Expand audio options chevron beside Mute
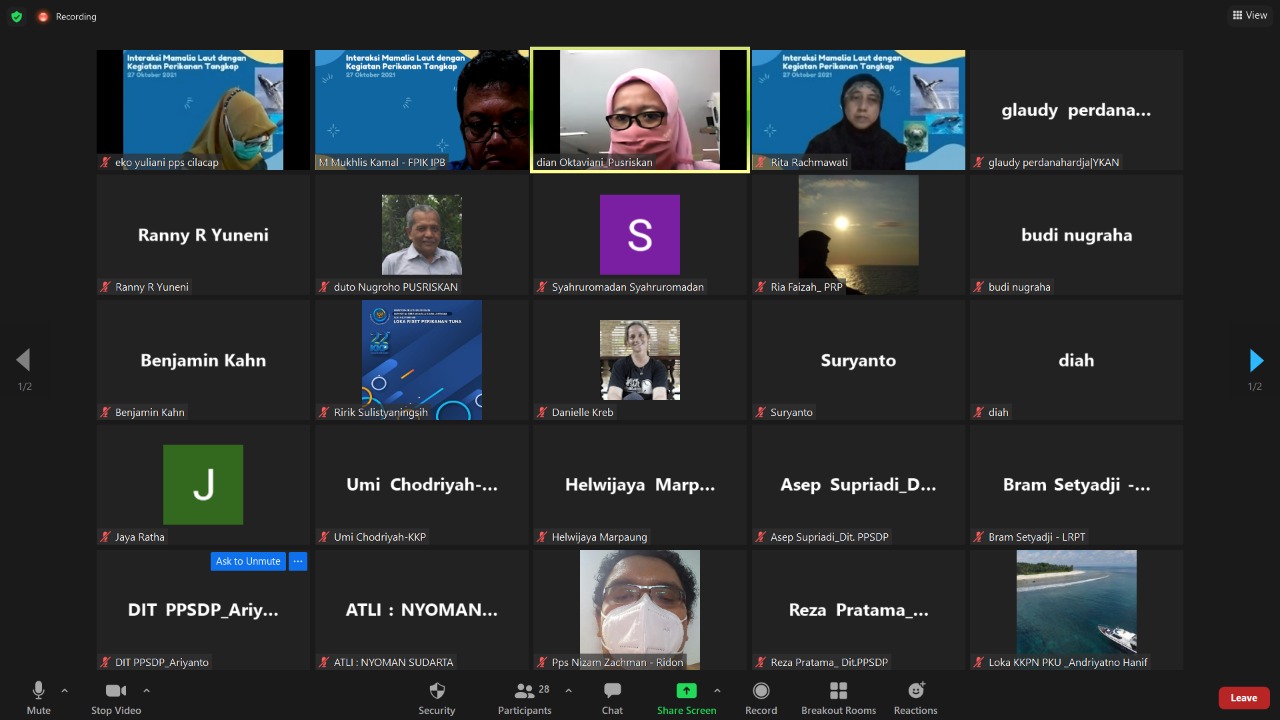Viewport: 1280px width, 720px height. (65, 690)
